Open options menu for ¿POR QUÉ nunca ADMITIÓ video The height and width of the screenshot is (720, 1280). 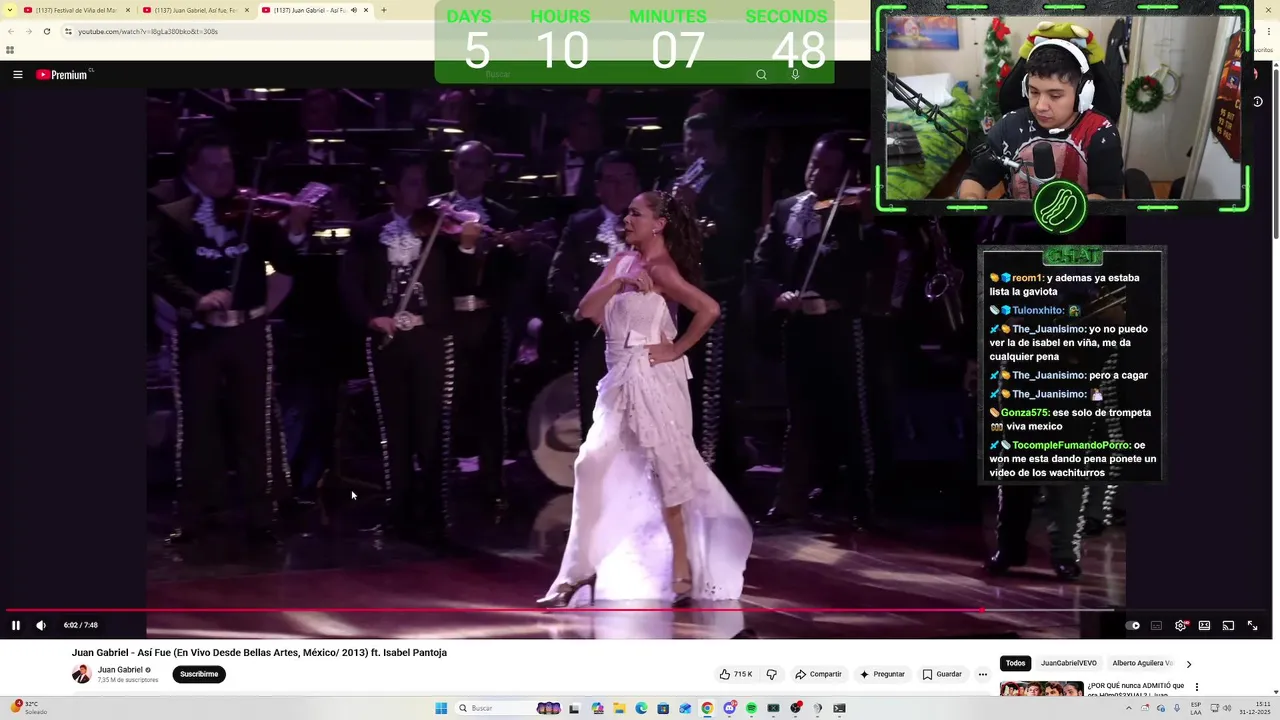tap(1197, 687)
